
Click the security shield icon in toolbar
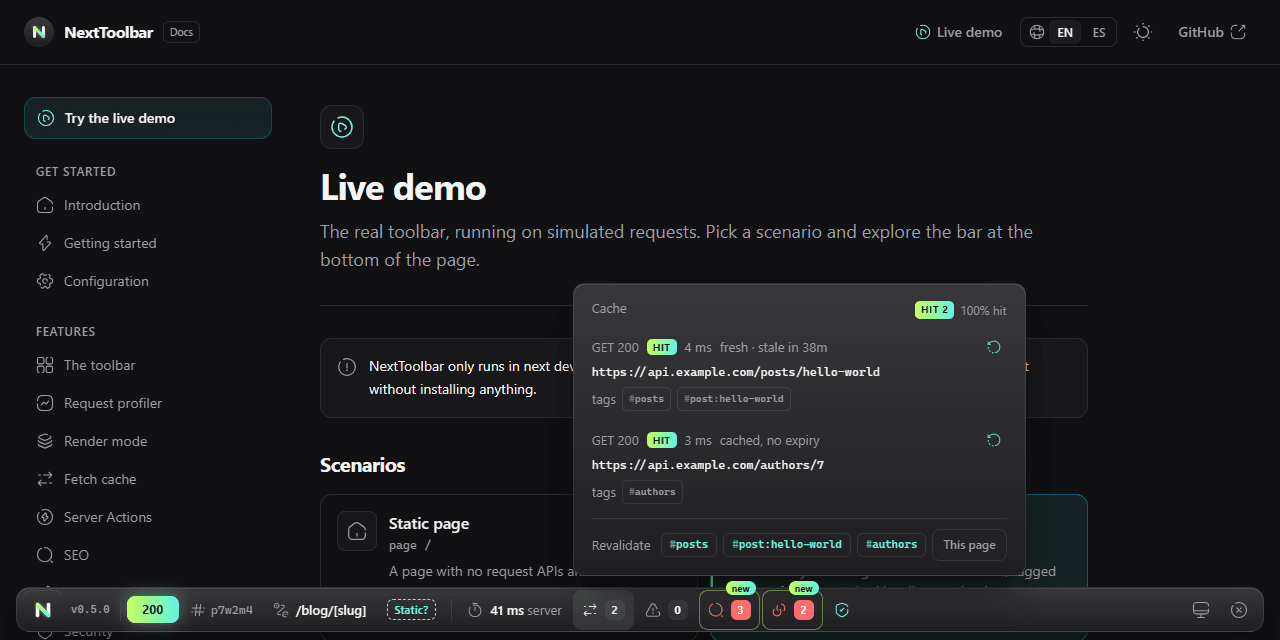coord(842,610)
